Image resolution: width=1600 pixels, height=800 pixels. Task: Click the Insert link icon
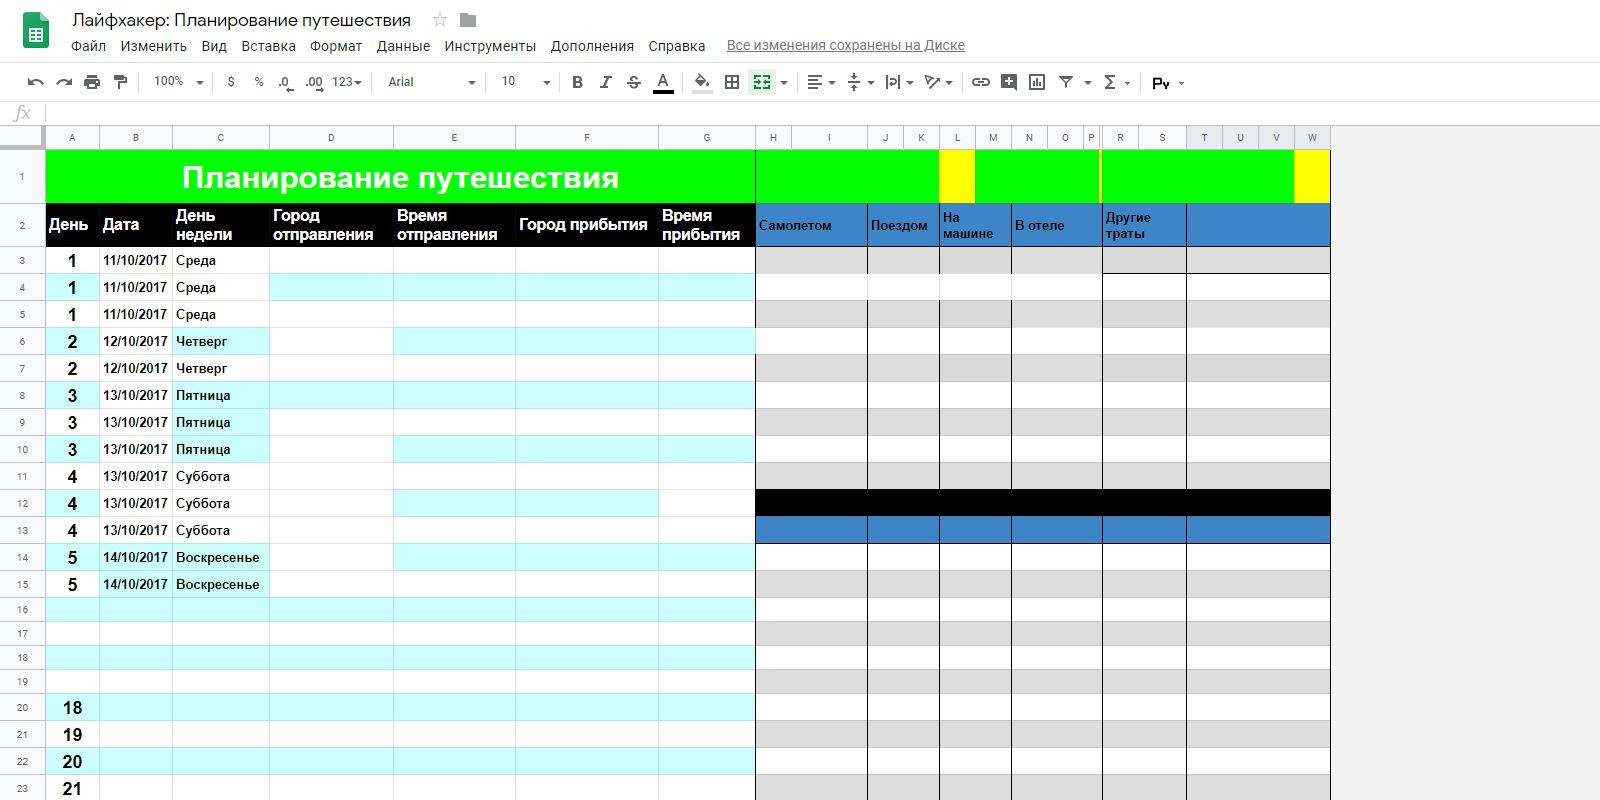[981, 82]
